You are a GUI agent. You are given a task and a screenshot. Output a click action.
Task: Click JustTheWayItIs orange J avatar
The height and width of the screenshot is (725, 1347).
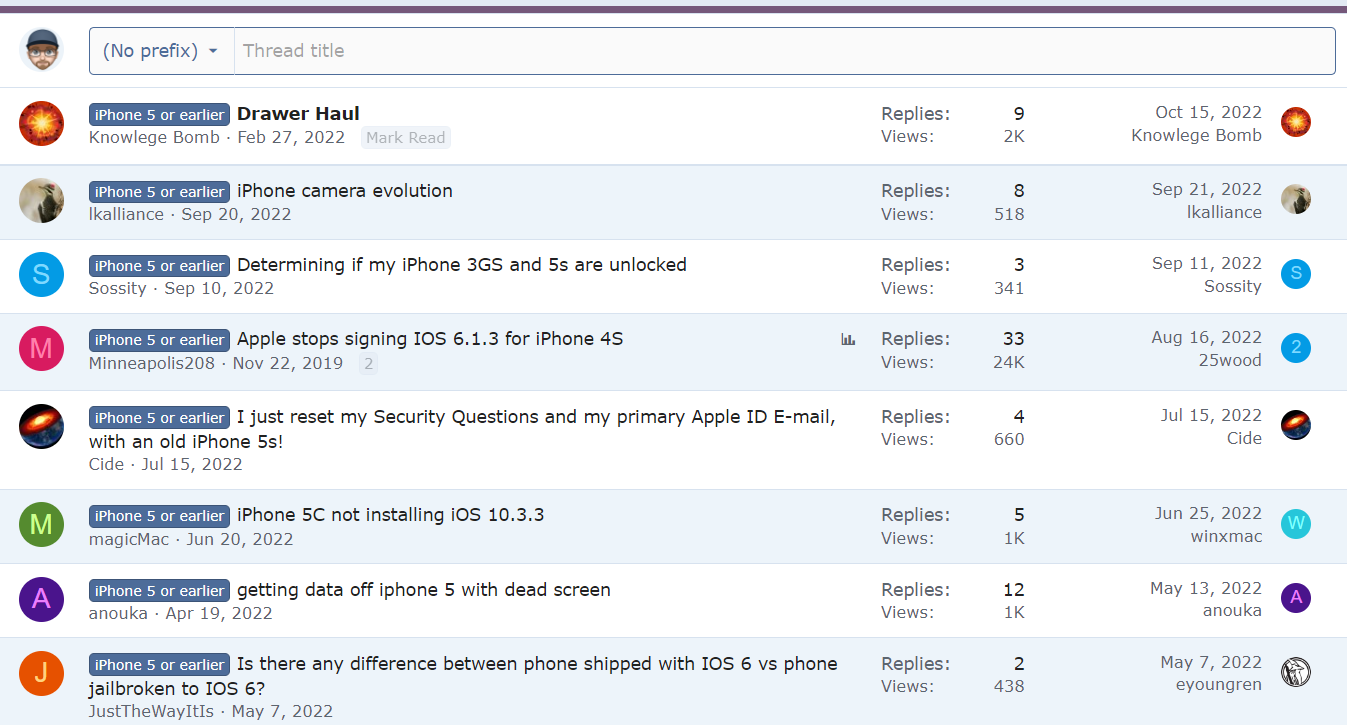41,674
